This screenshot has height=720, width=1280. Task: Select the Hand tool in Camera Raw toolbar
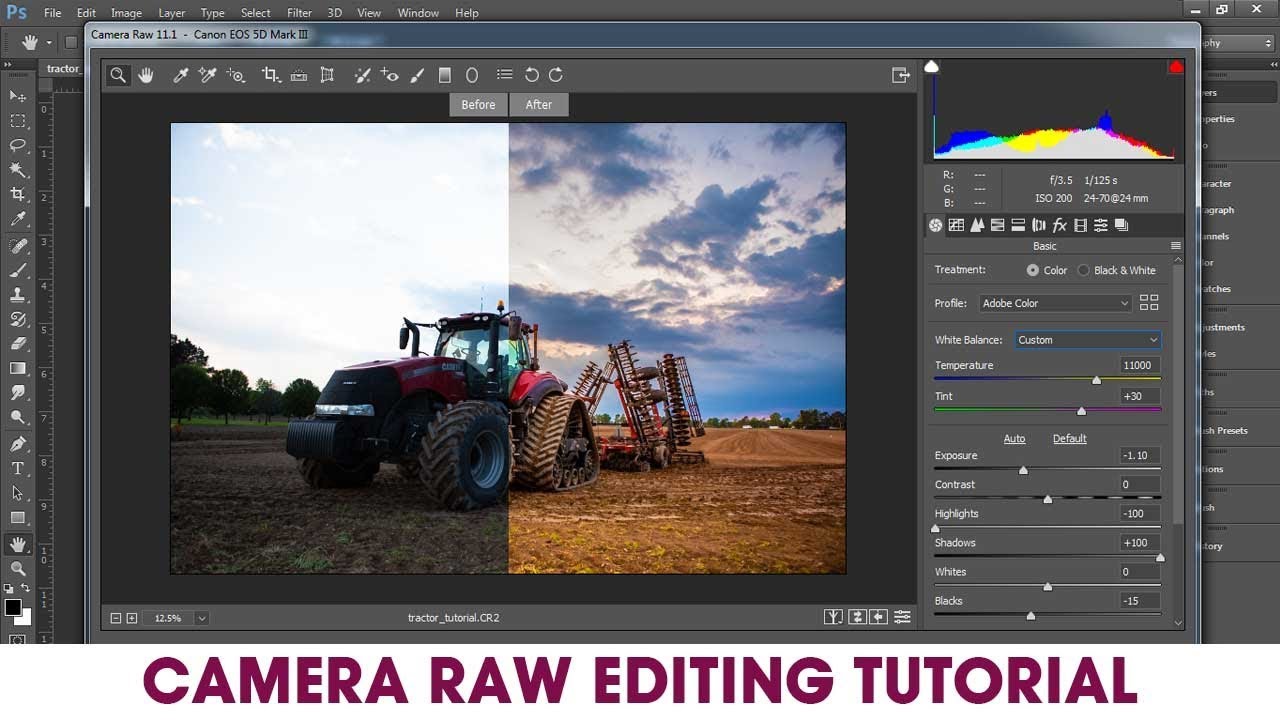click(146, 75)
